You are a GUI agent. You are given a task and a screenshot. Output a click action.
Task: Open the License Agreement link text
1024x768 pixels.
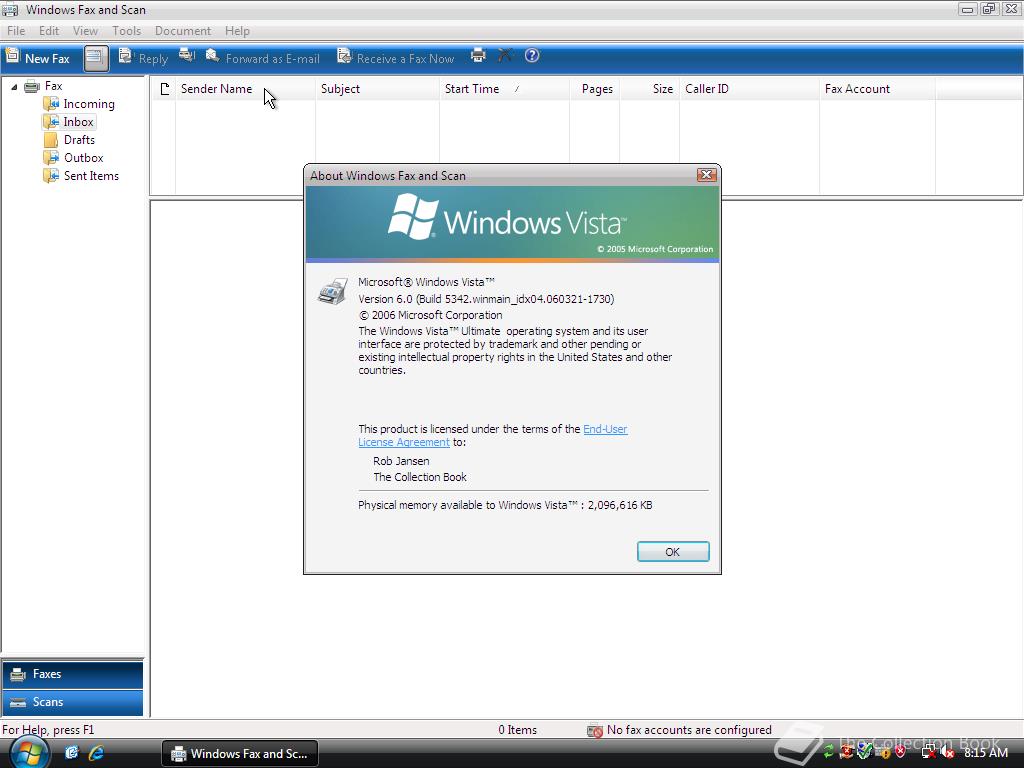404,442
